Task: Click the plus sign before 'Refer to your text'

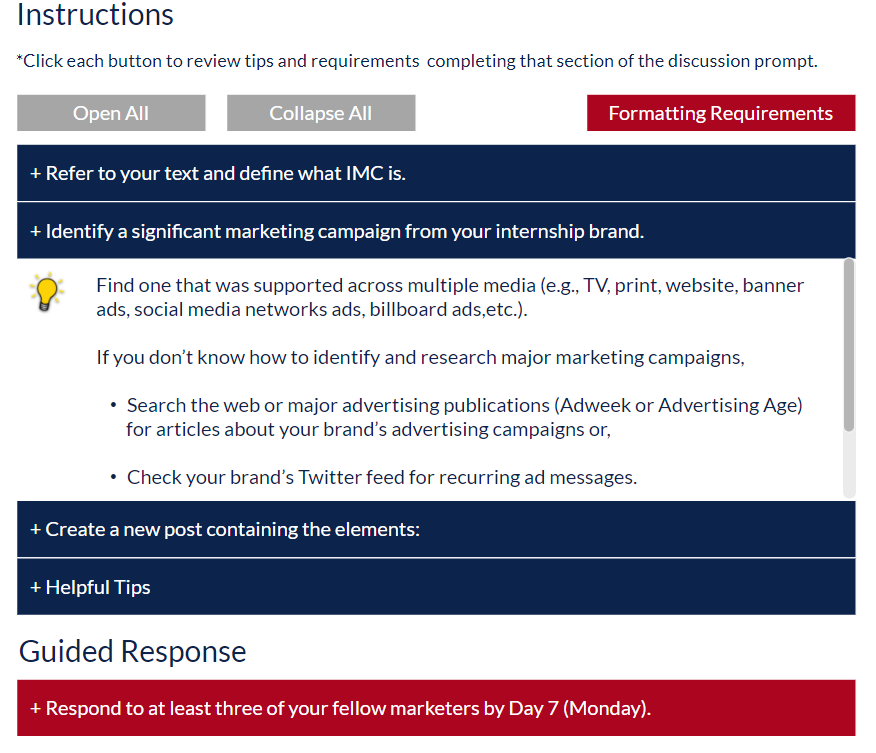Action: click(36, 174)
